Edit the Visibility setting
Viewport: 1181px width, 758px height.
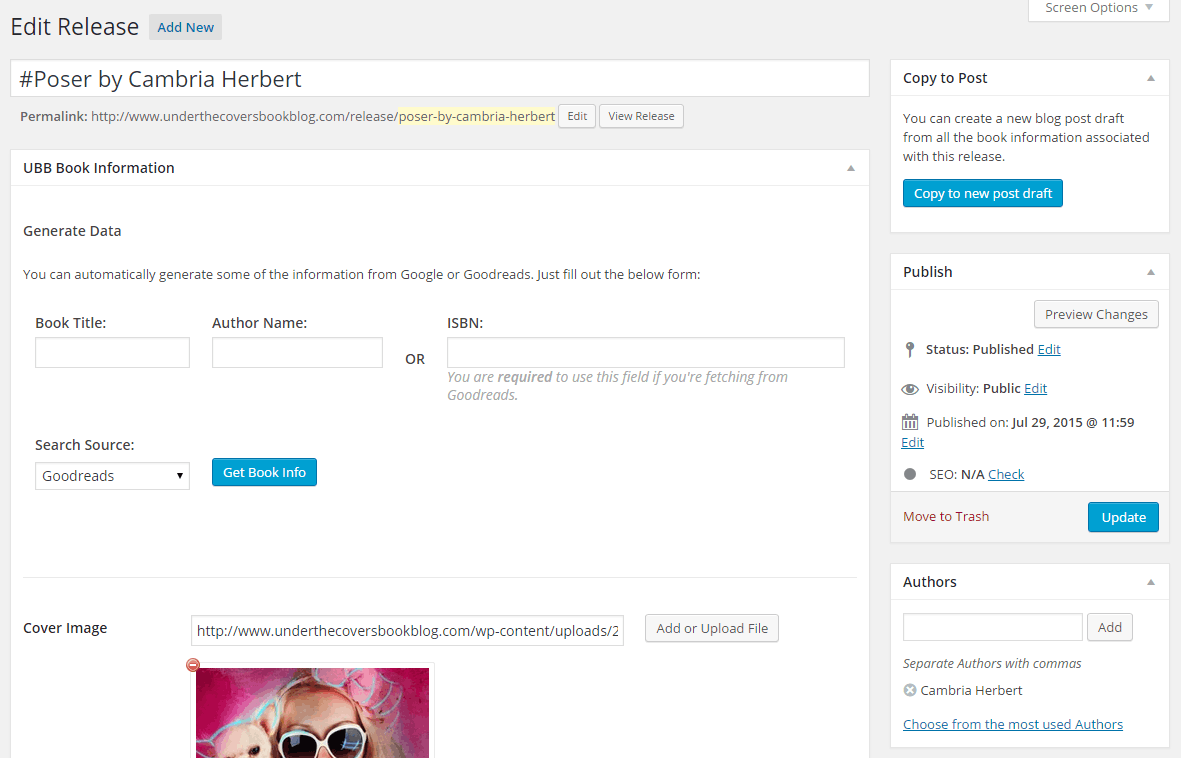coord(1035,388)
